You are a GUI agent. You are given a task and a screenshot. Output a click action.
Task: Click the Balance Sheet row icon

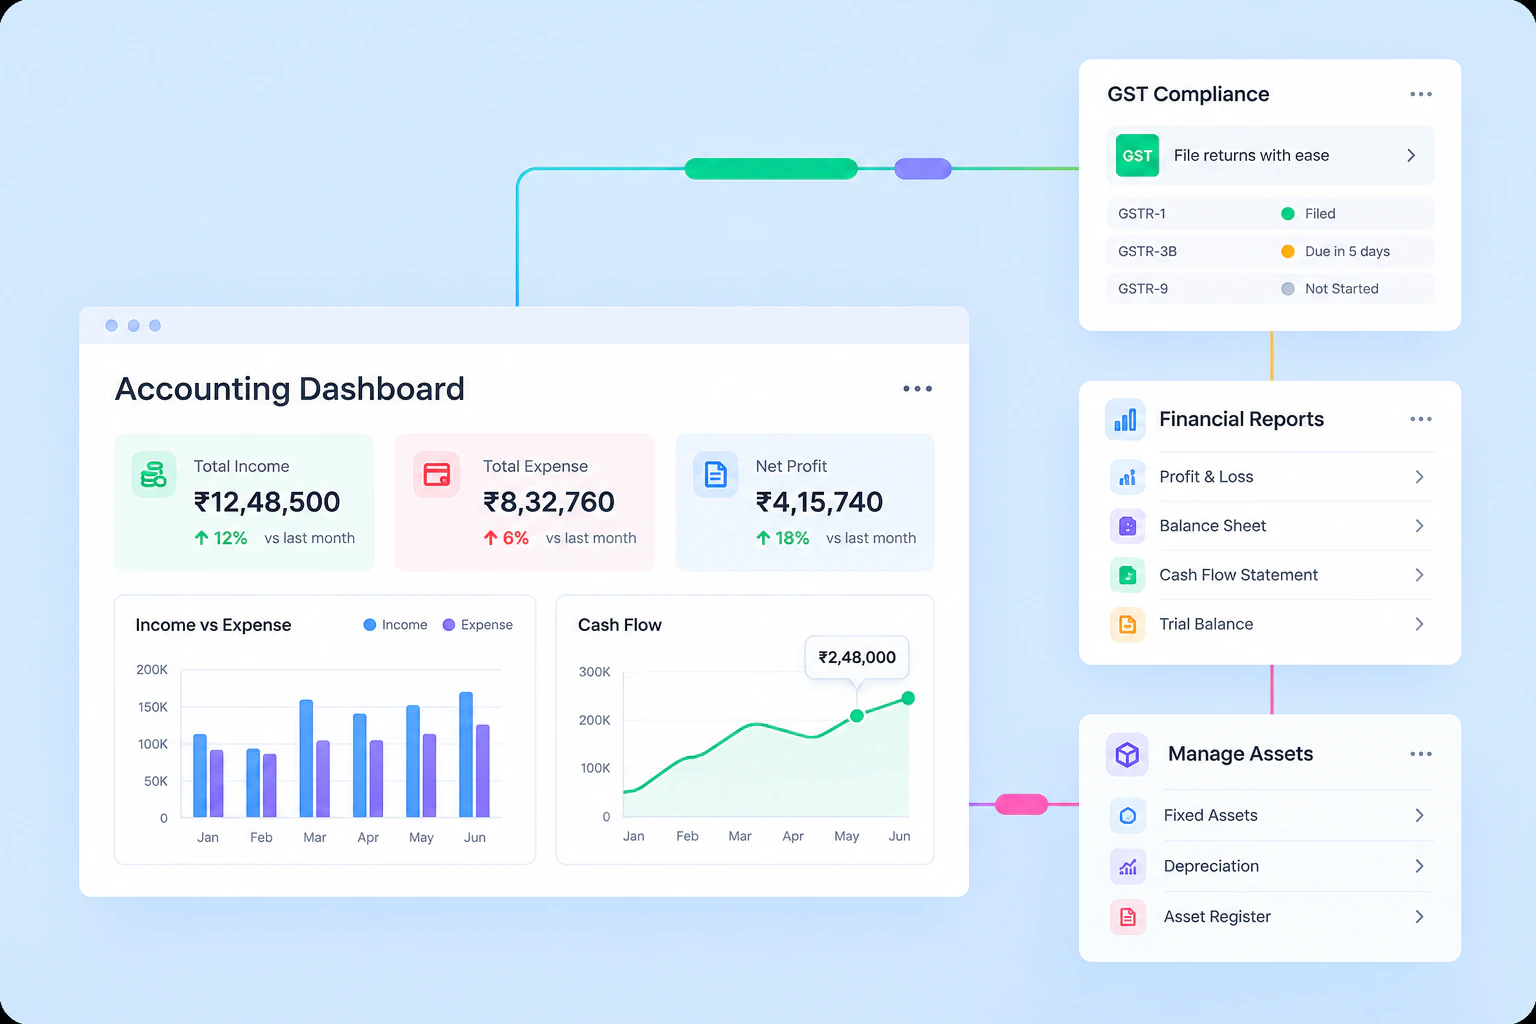(x=1127, y=526)
